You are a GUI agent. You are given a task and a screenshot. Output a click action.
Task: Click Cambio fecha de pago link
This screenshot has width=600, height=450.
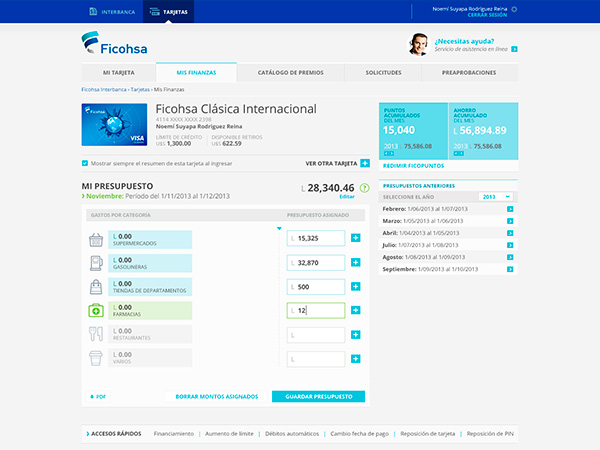(x=360, y=434)
